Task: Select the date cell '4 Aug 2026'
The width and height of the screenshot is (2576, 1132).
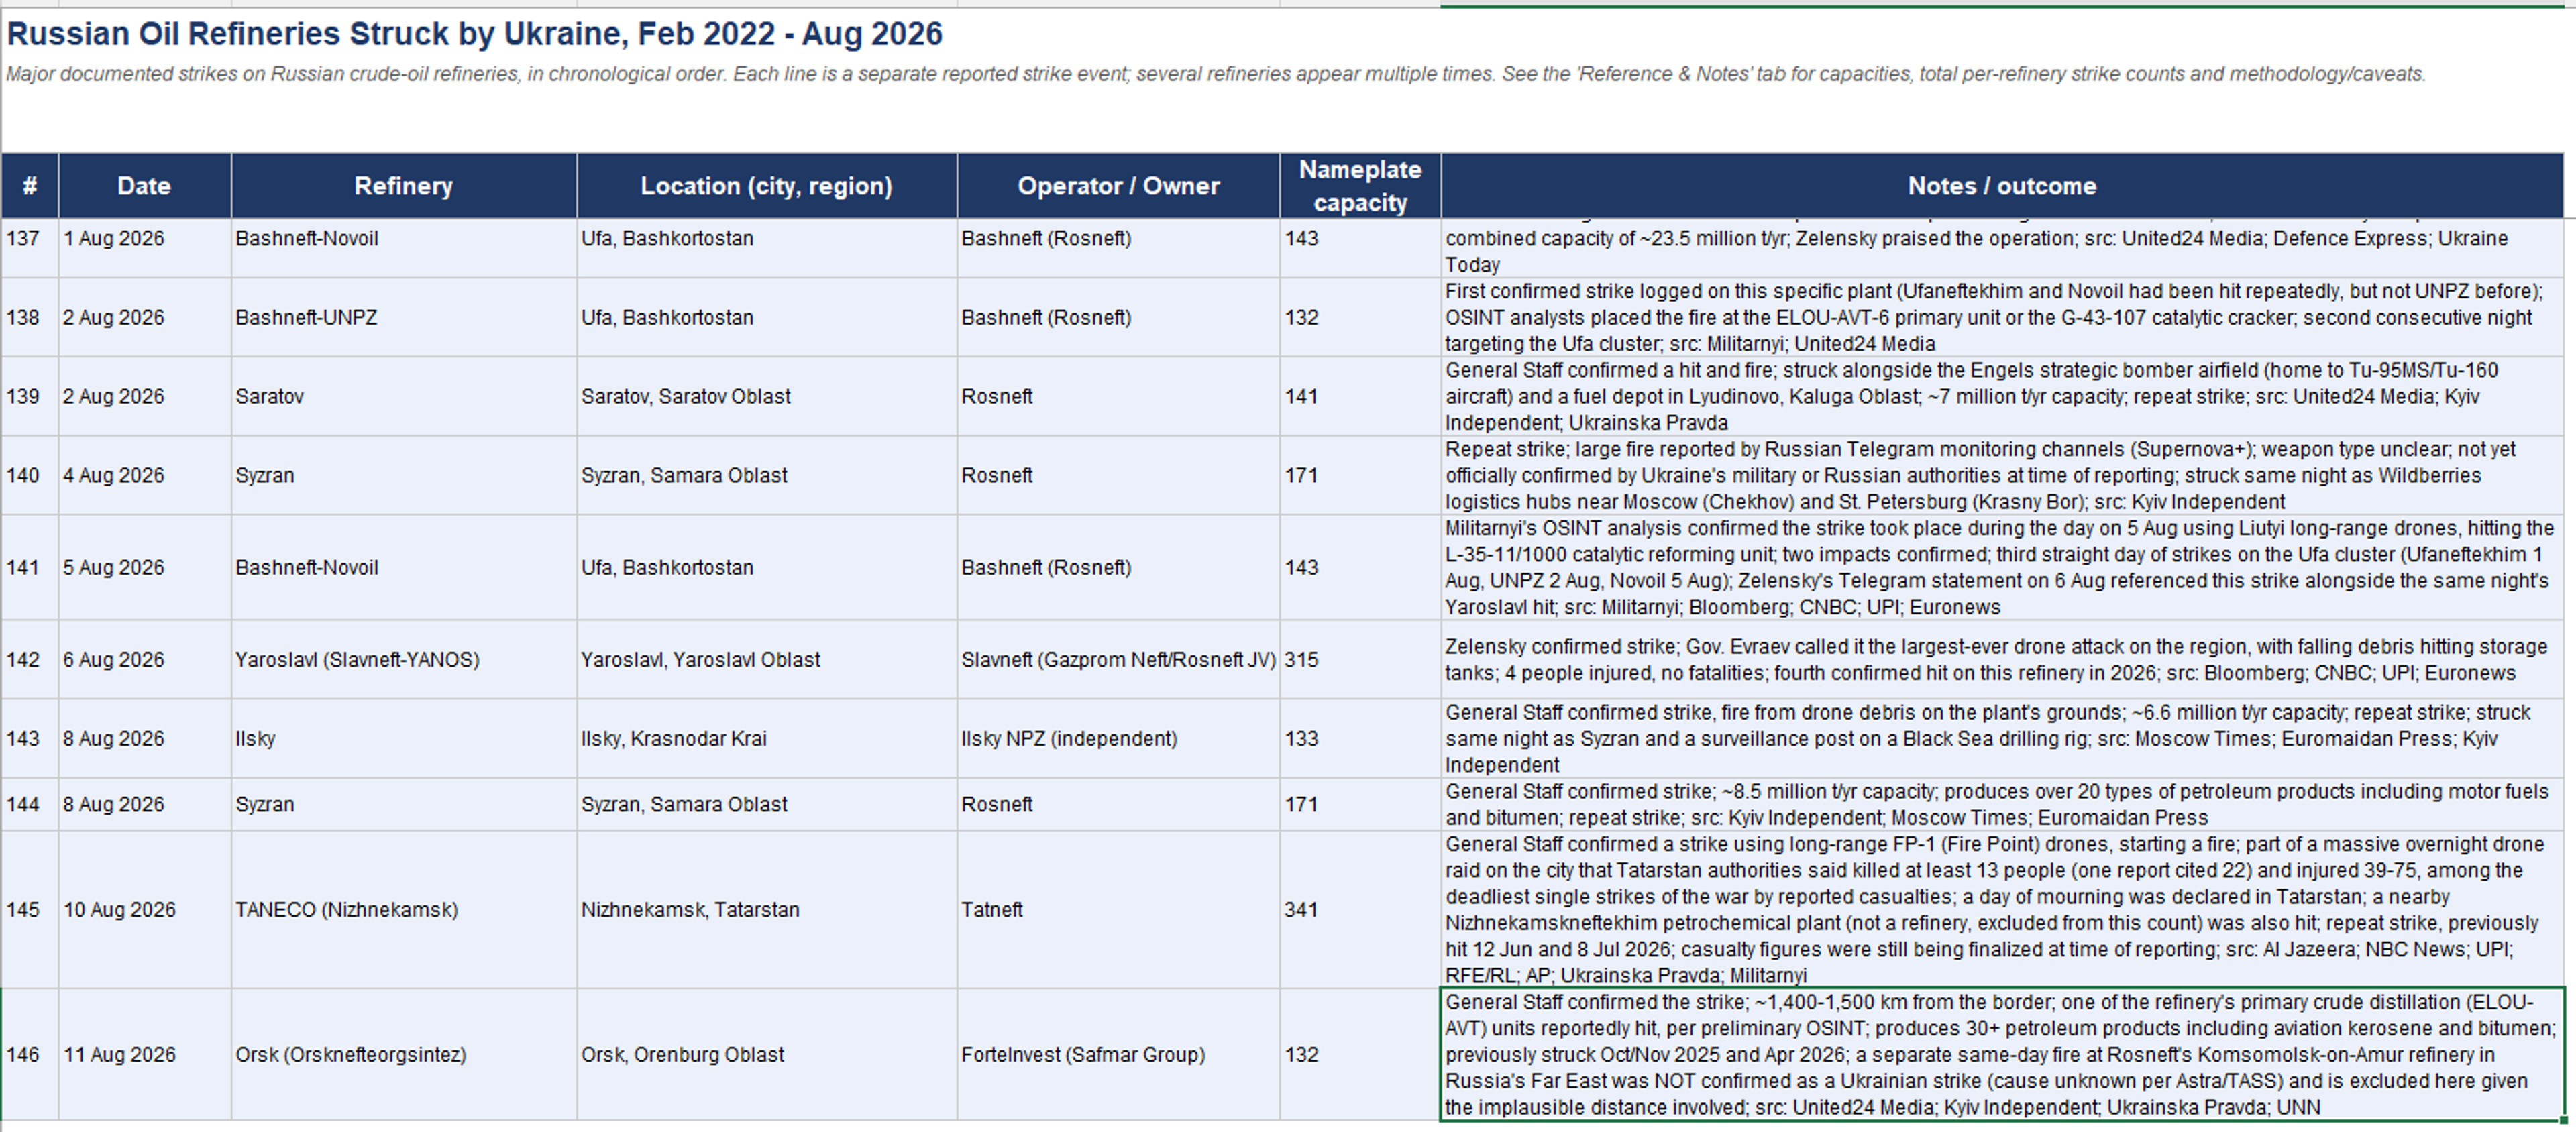Action: (144, 476)
